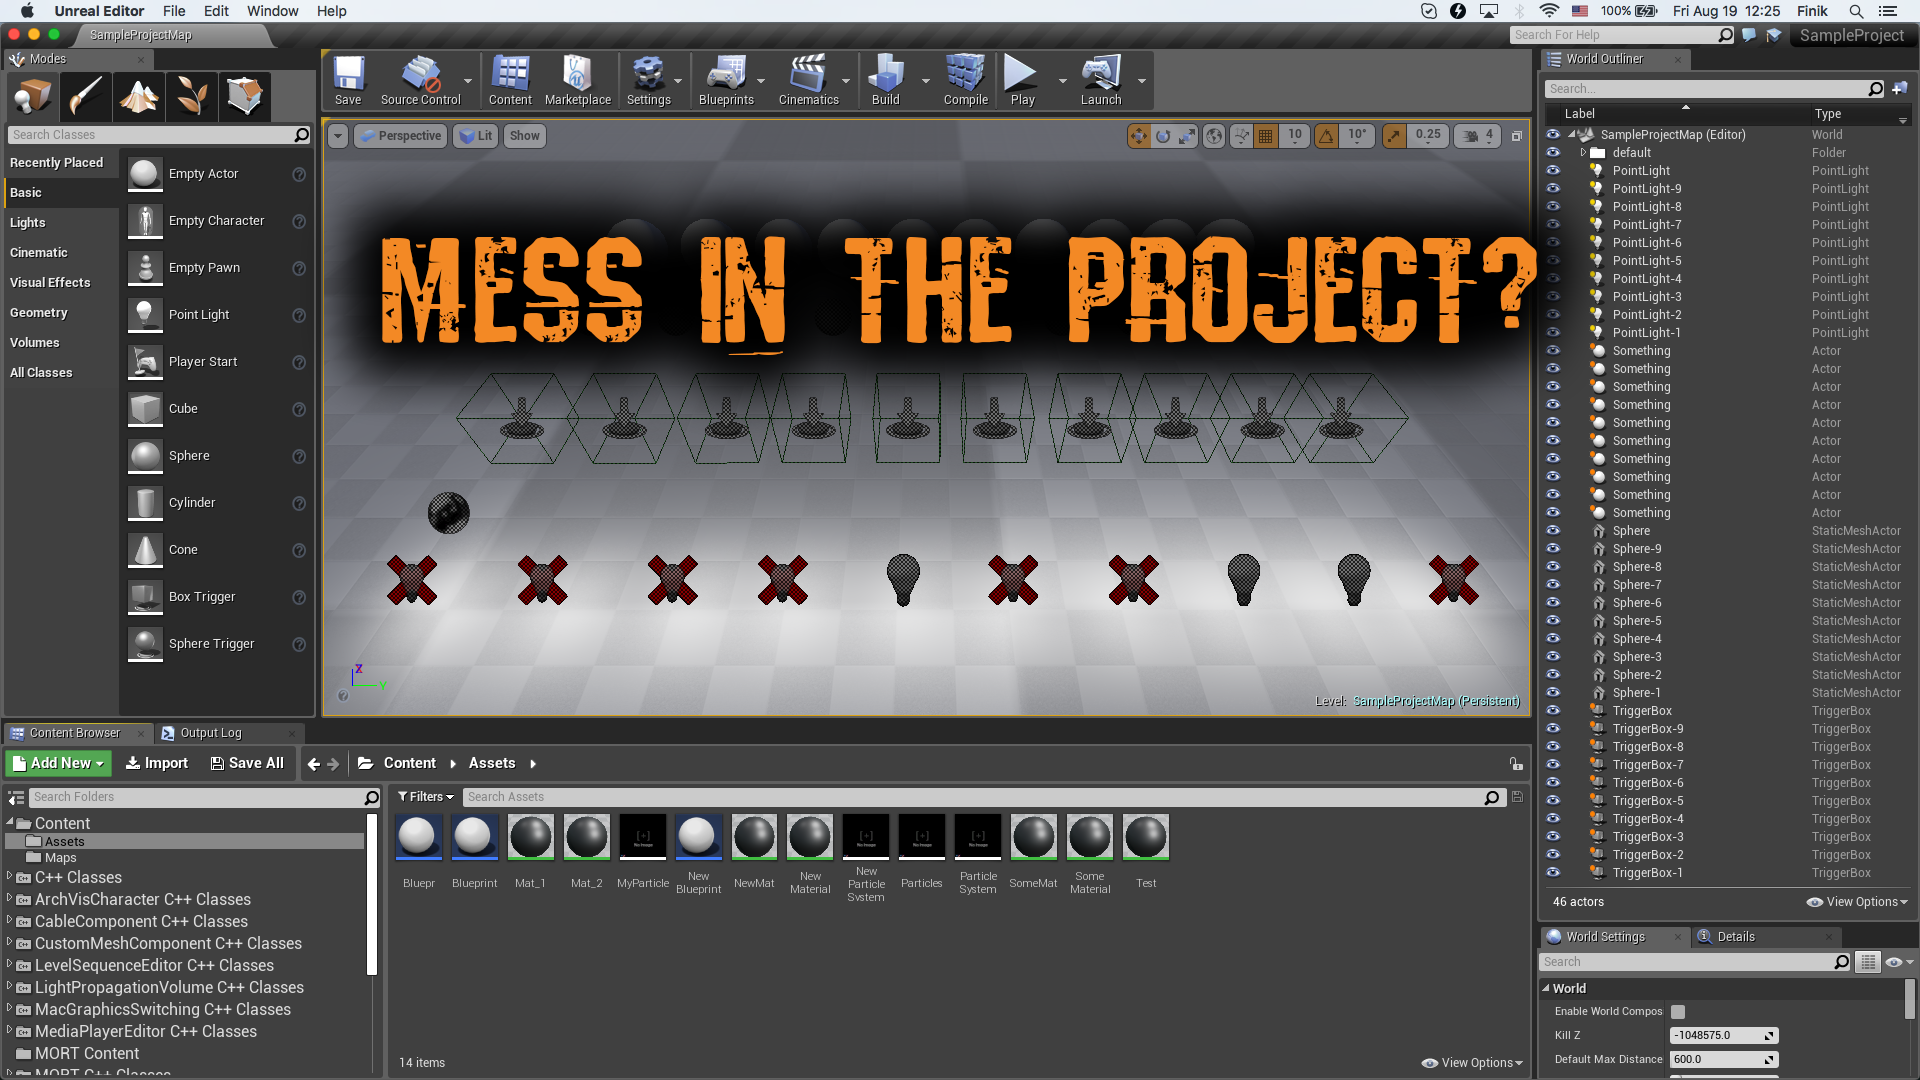1920x1080 pixels.
Task: Open the Content toolbar icon
Action: click(510, 80)
